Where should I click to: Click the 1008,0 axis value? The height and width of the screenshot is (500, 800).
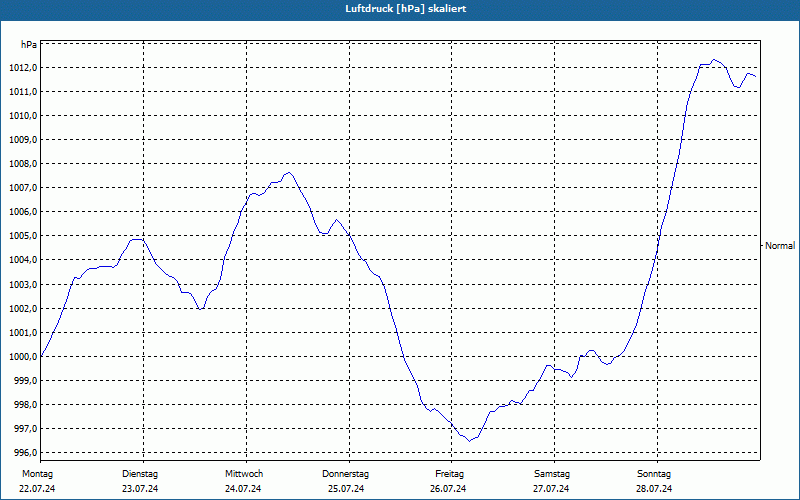click(x=23, y=164)
